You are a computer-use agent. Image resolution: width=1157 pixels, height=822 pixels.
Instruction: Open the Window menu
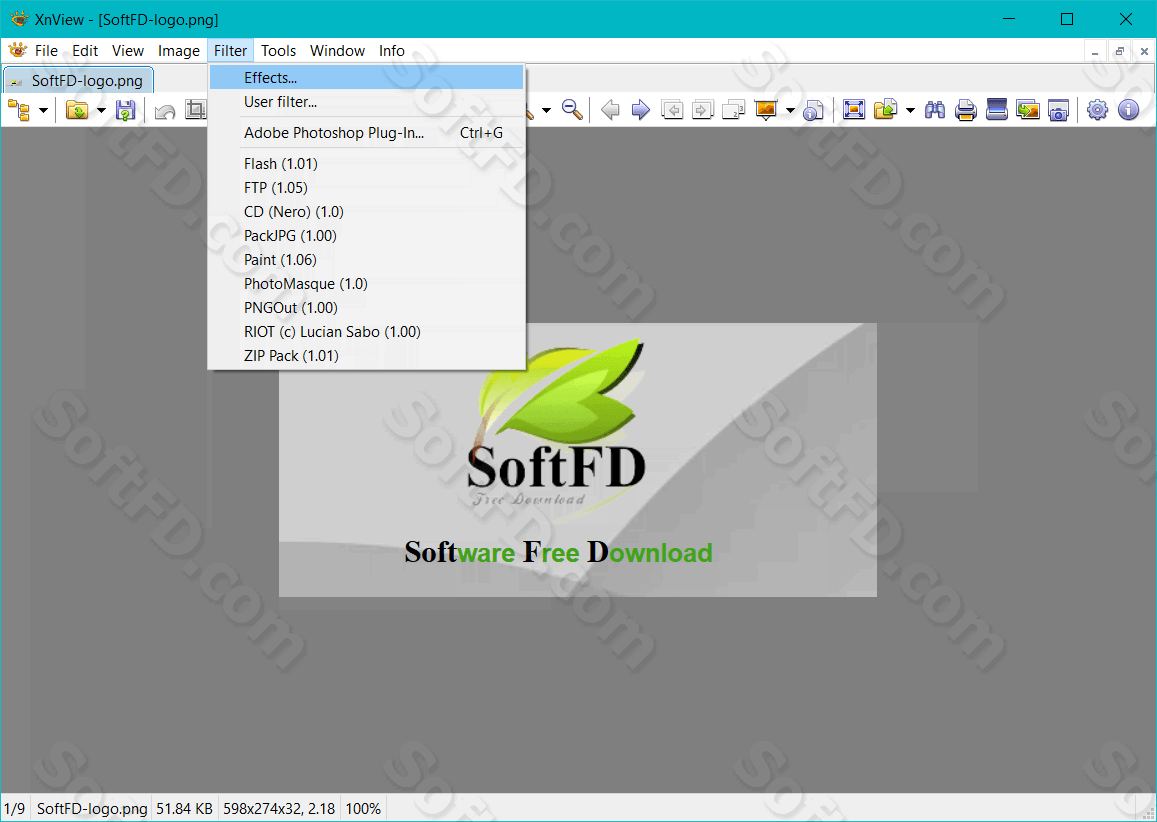[x=337, y=50]
